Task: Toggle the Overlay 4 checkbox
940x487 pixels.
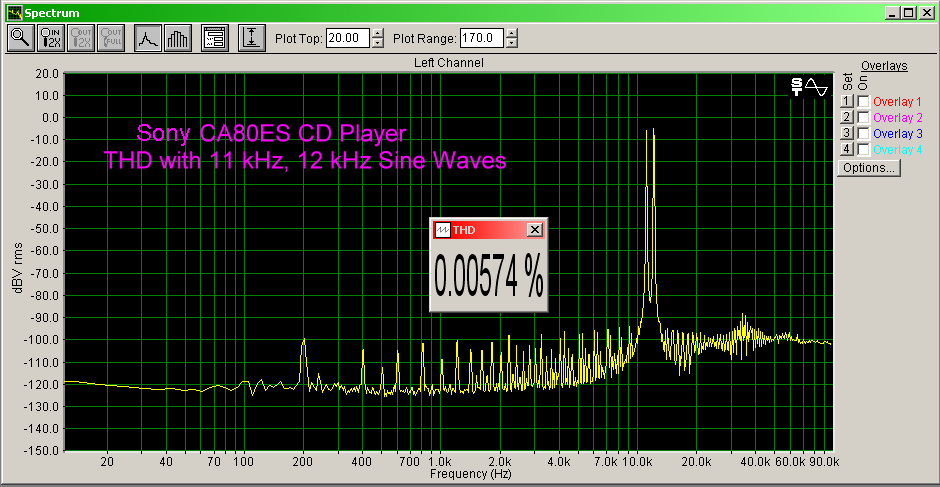Action: pos(863,150)
